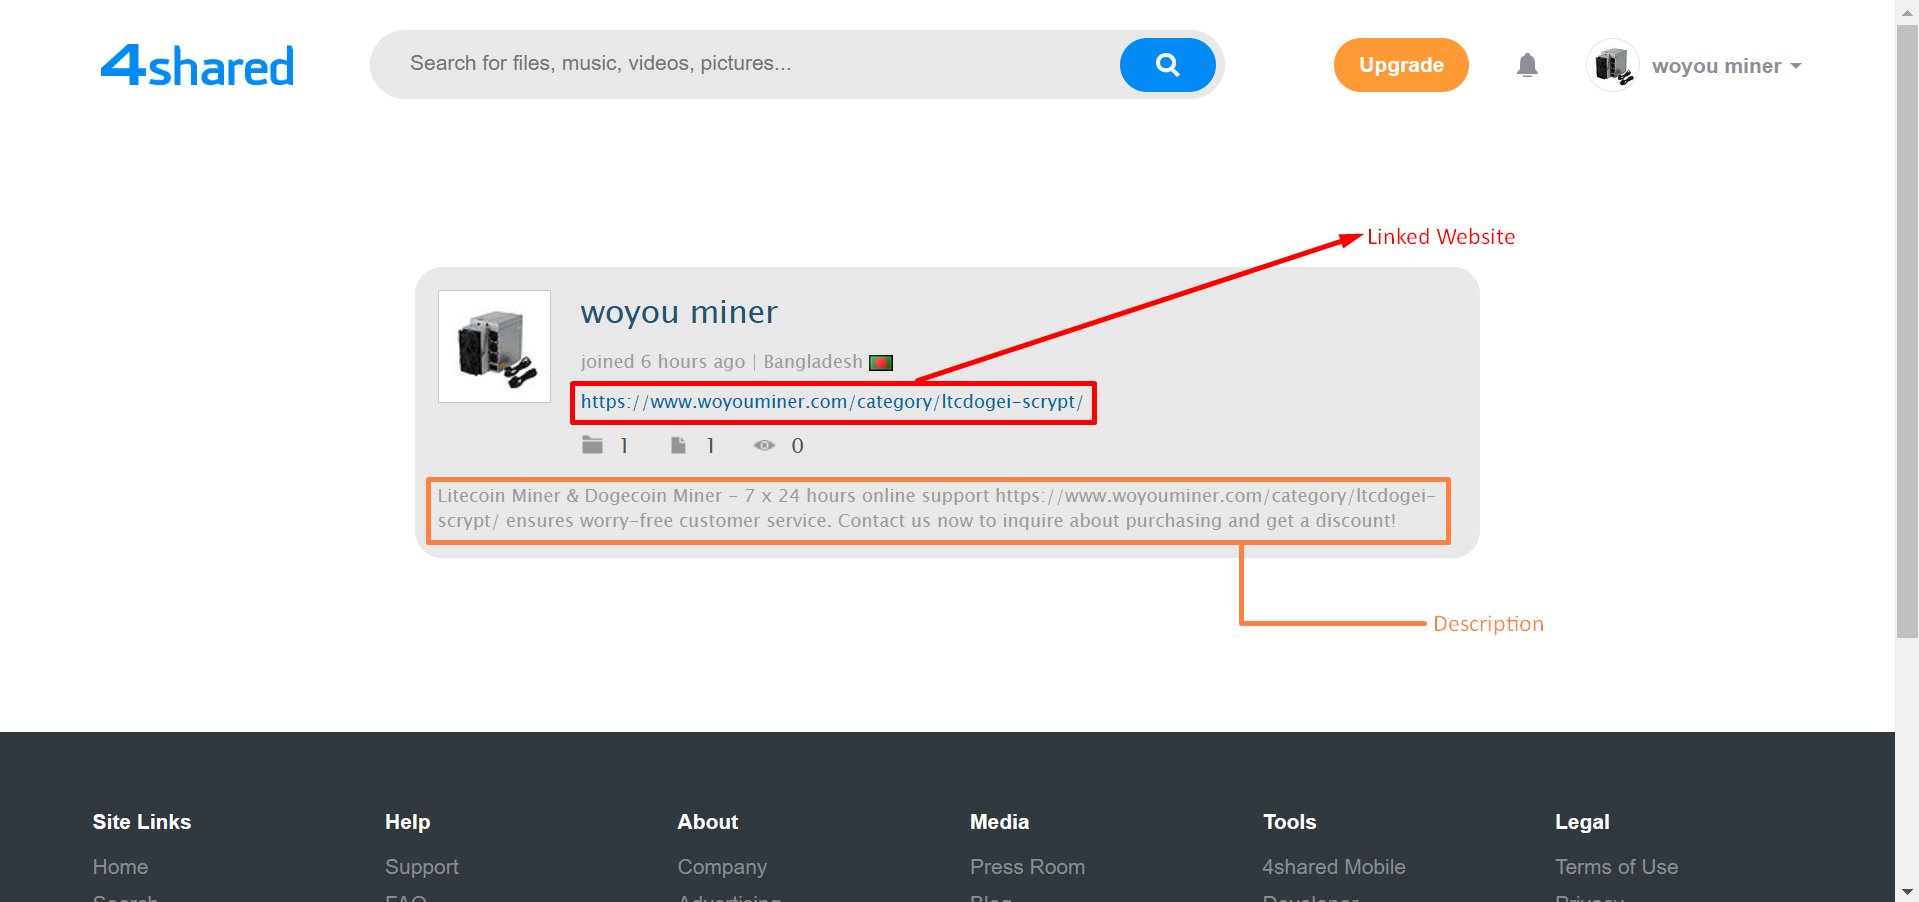
Task: Go to the Company footer link
Action: pos(721,867)
